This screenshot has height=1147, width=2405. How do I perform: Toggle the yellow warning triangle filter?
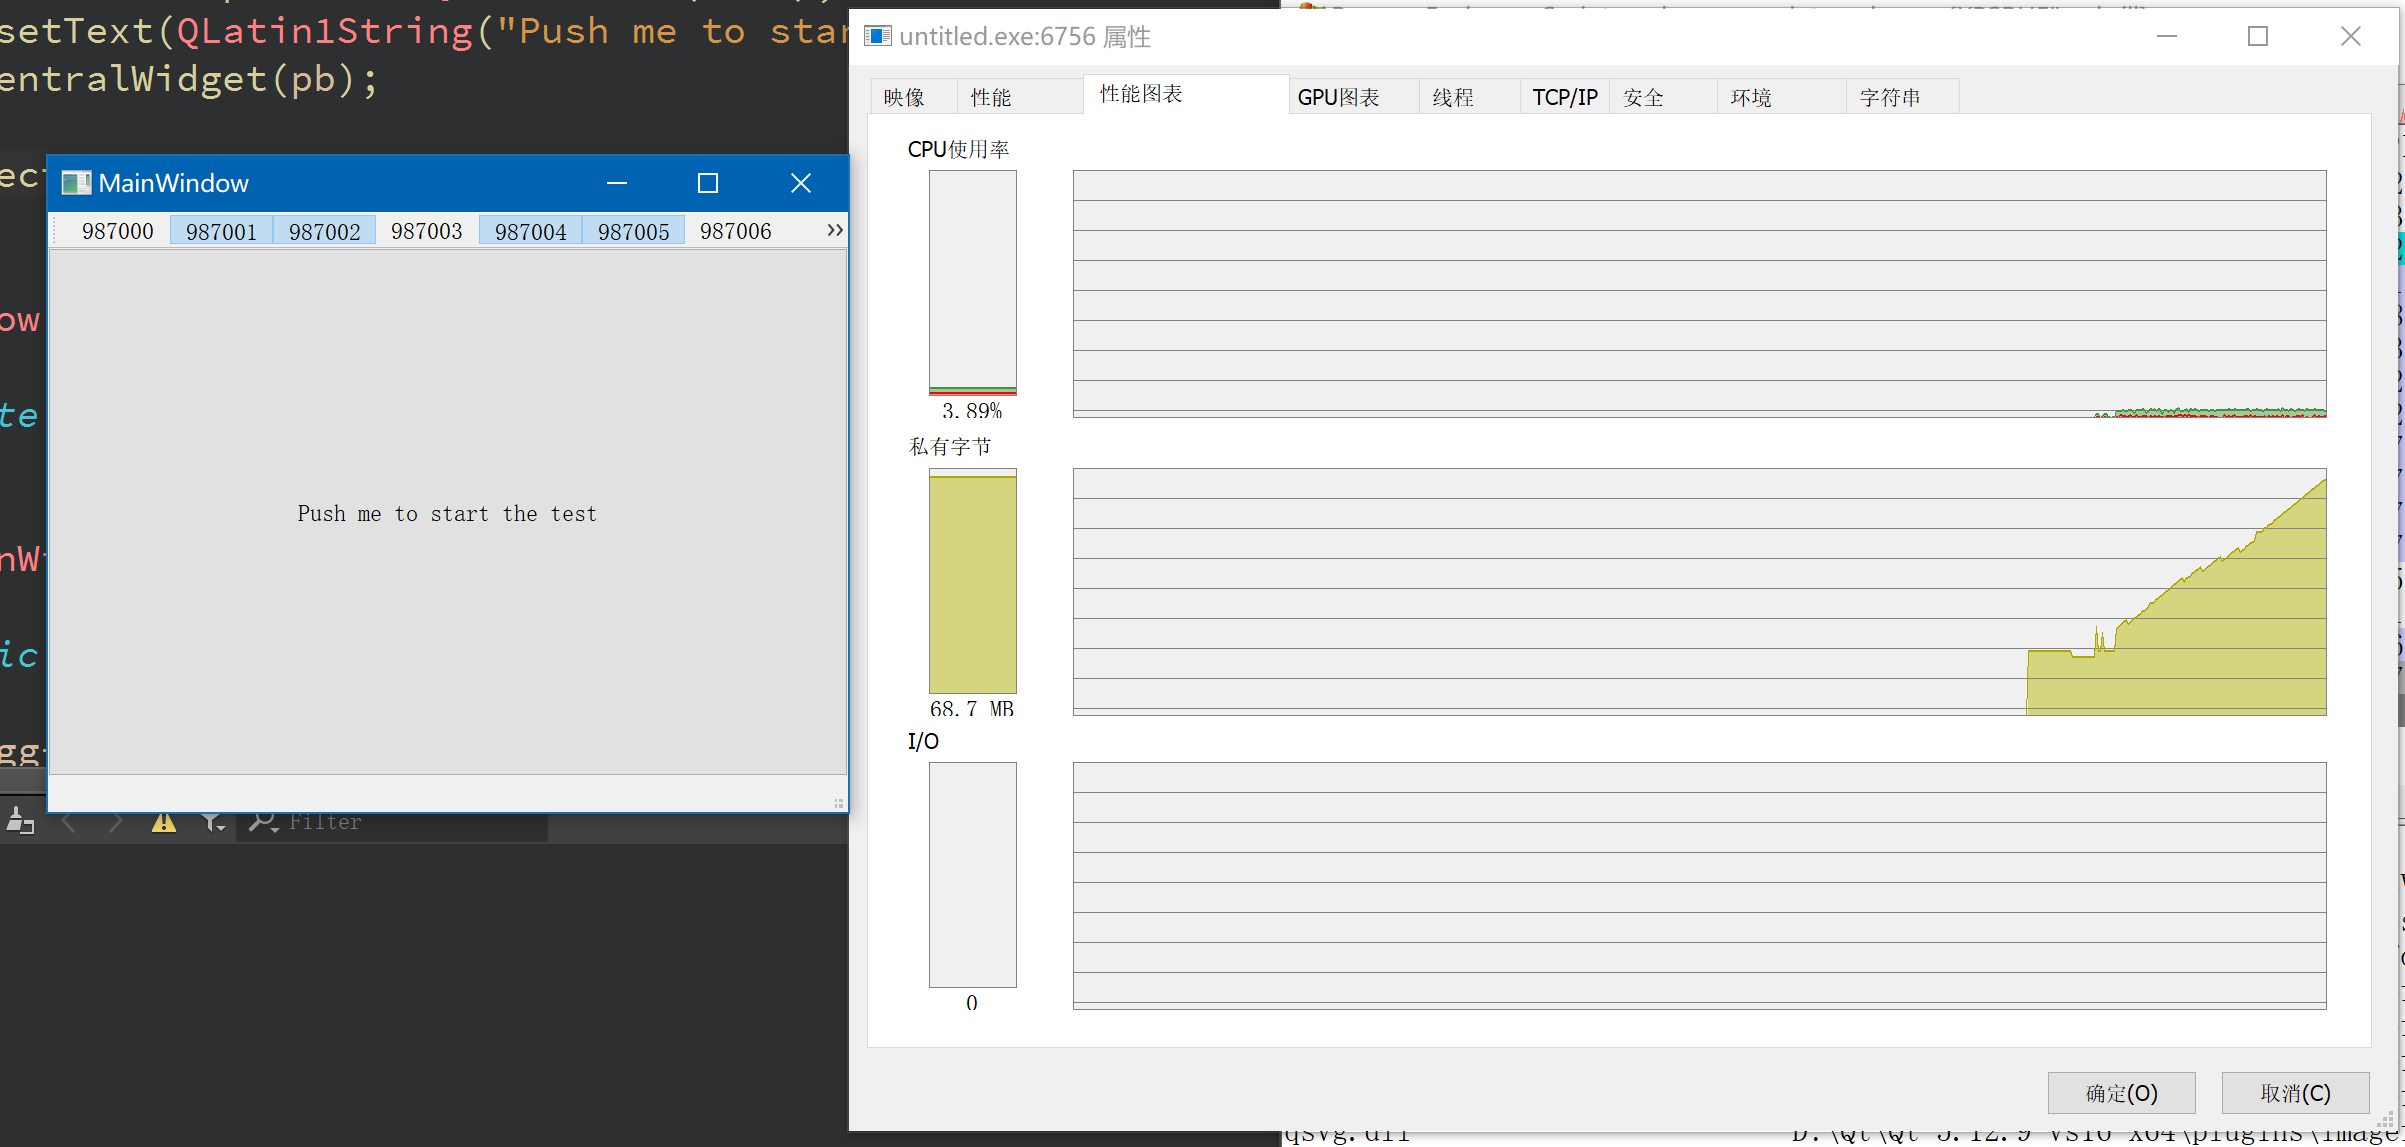point(163,822)
